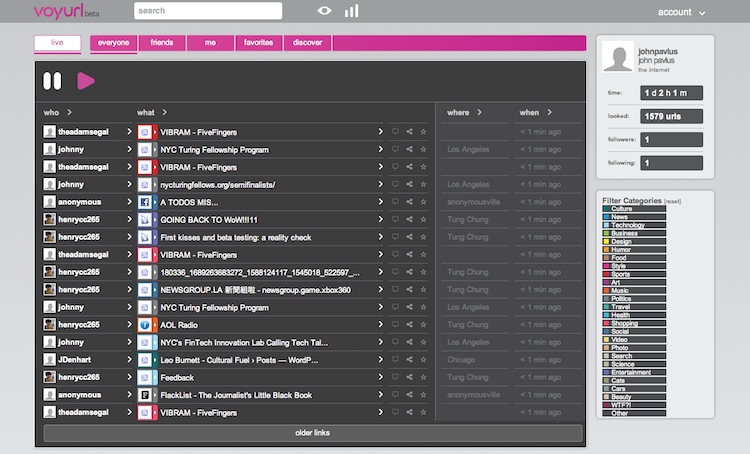Focus the search input field
The image size is (750, 454).
pos(208,11)
